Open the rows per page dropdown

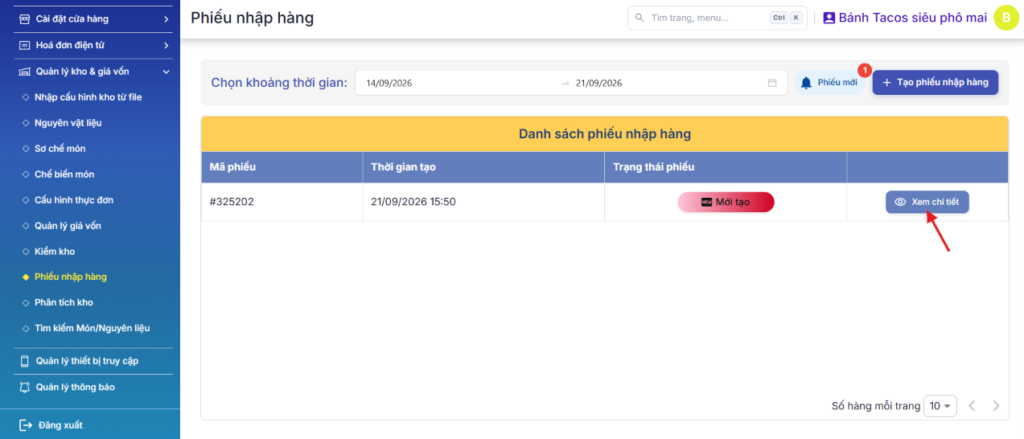click(x=940, y=406)
